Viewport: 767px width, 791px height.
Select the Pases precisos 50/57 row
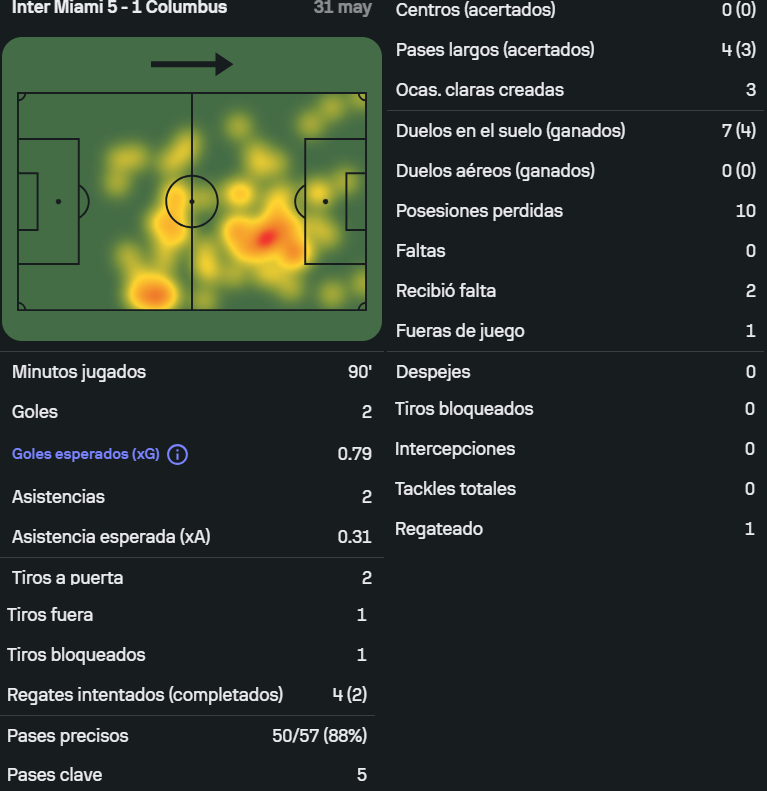pyautogui.click(x=187, y=736)
